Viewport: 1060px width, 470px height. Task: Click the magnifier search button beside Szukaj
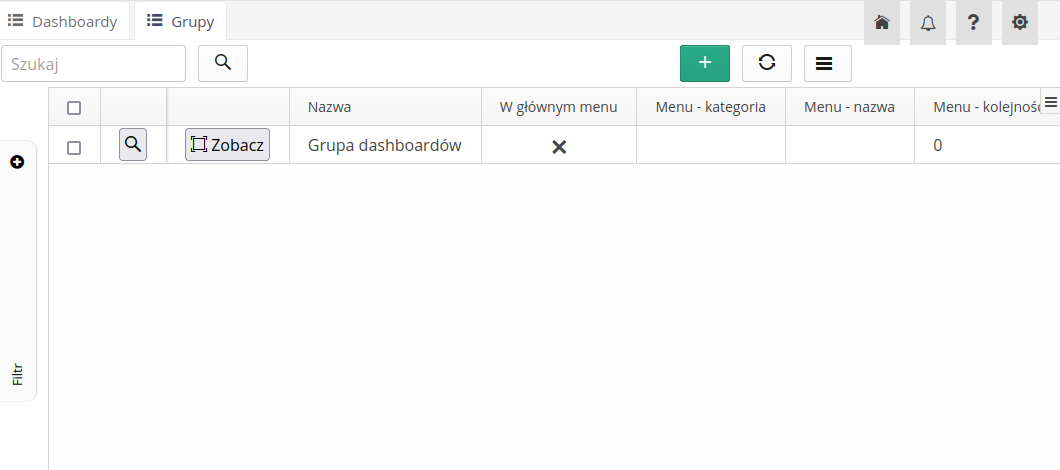coord(223,63)
